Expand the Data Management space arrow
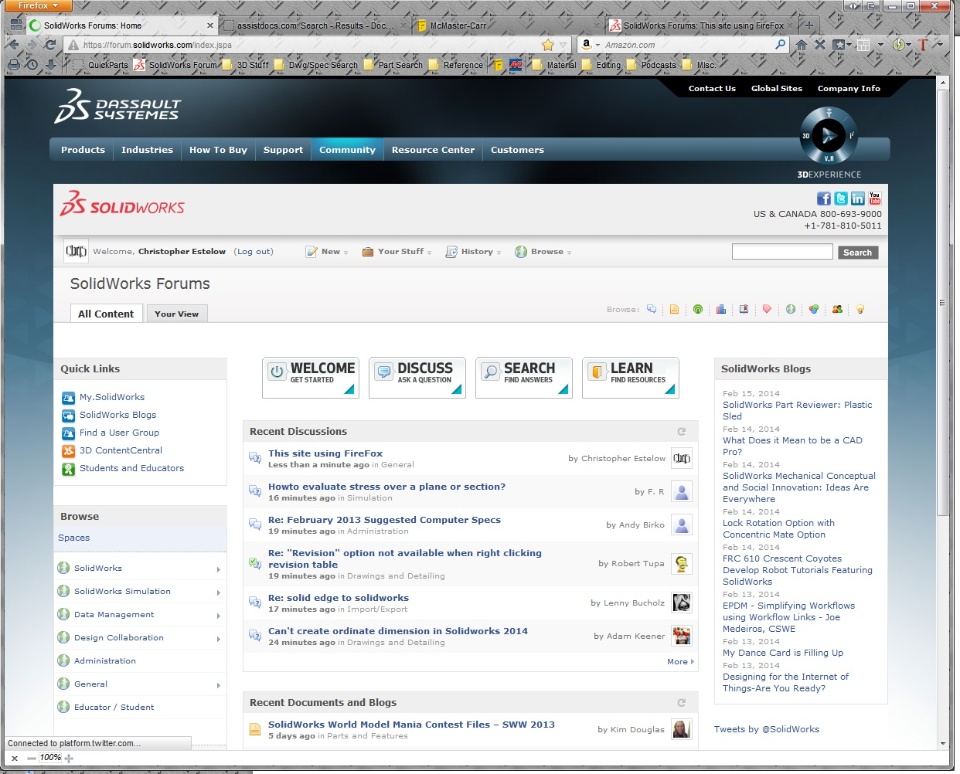Image resolution: width=960 pixels, height=774 pixels. pos(218,615)
